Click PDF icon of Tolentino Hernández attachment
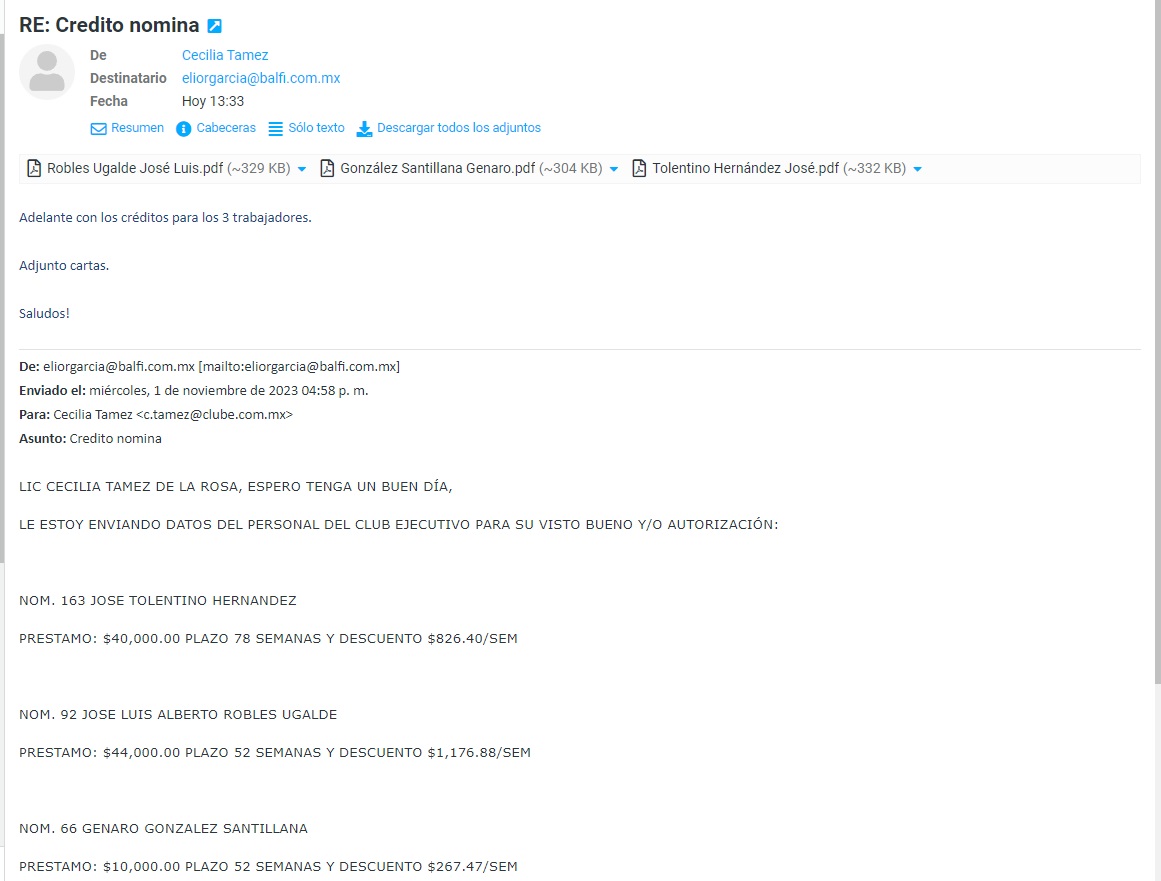Image resolution: width=1161 pixels, height=881 pixels. click(639, 168)
